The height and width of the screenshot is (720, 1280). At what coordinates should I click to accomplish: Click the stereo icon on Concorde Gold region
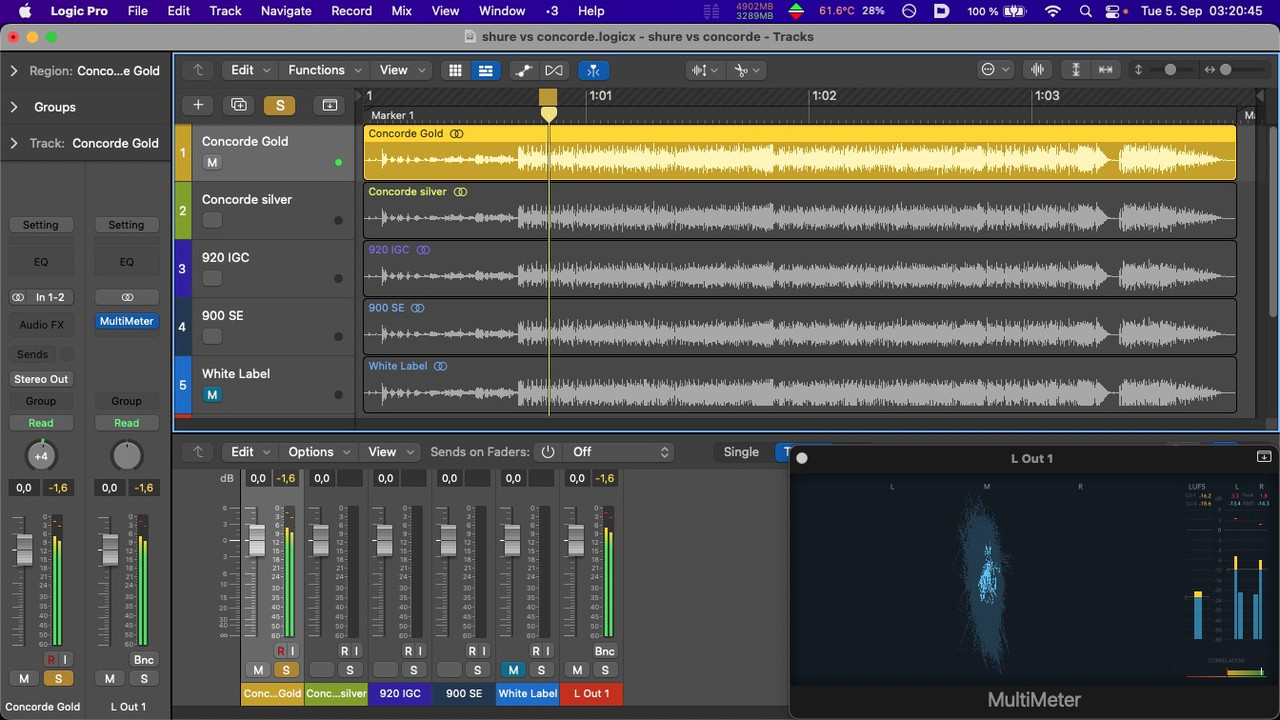(x=457, y=133)
